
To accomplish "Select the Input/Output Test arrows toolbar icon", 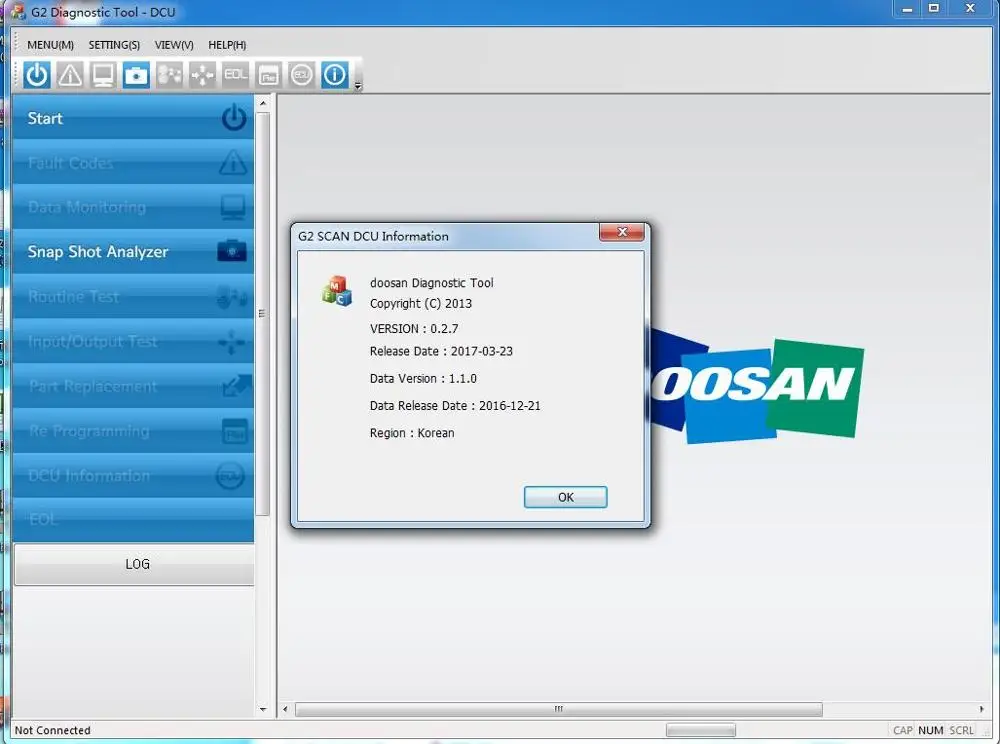I will click(202, 74).
